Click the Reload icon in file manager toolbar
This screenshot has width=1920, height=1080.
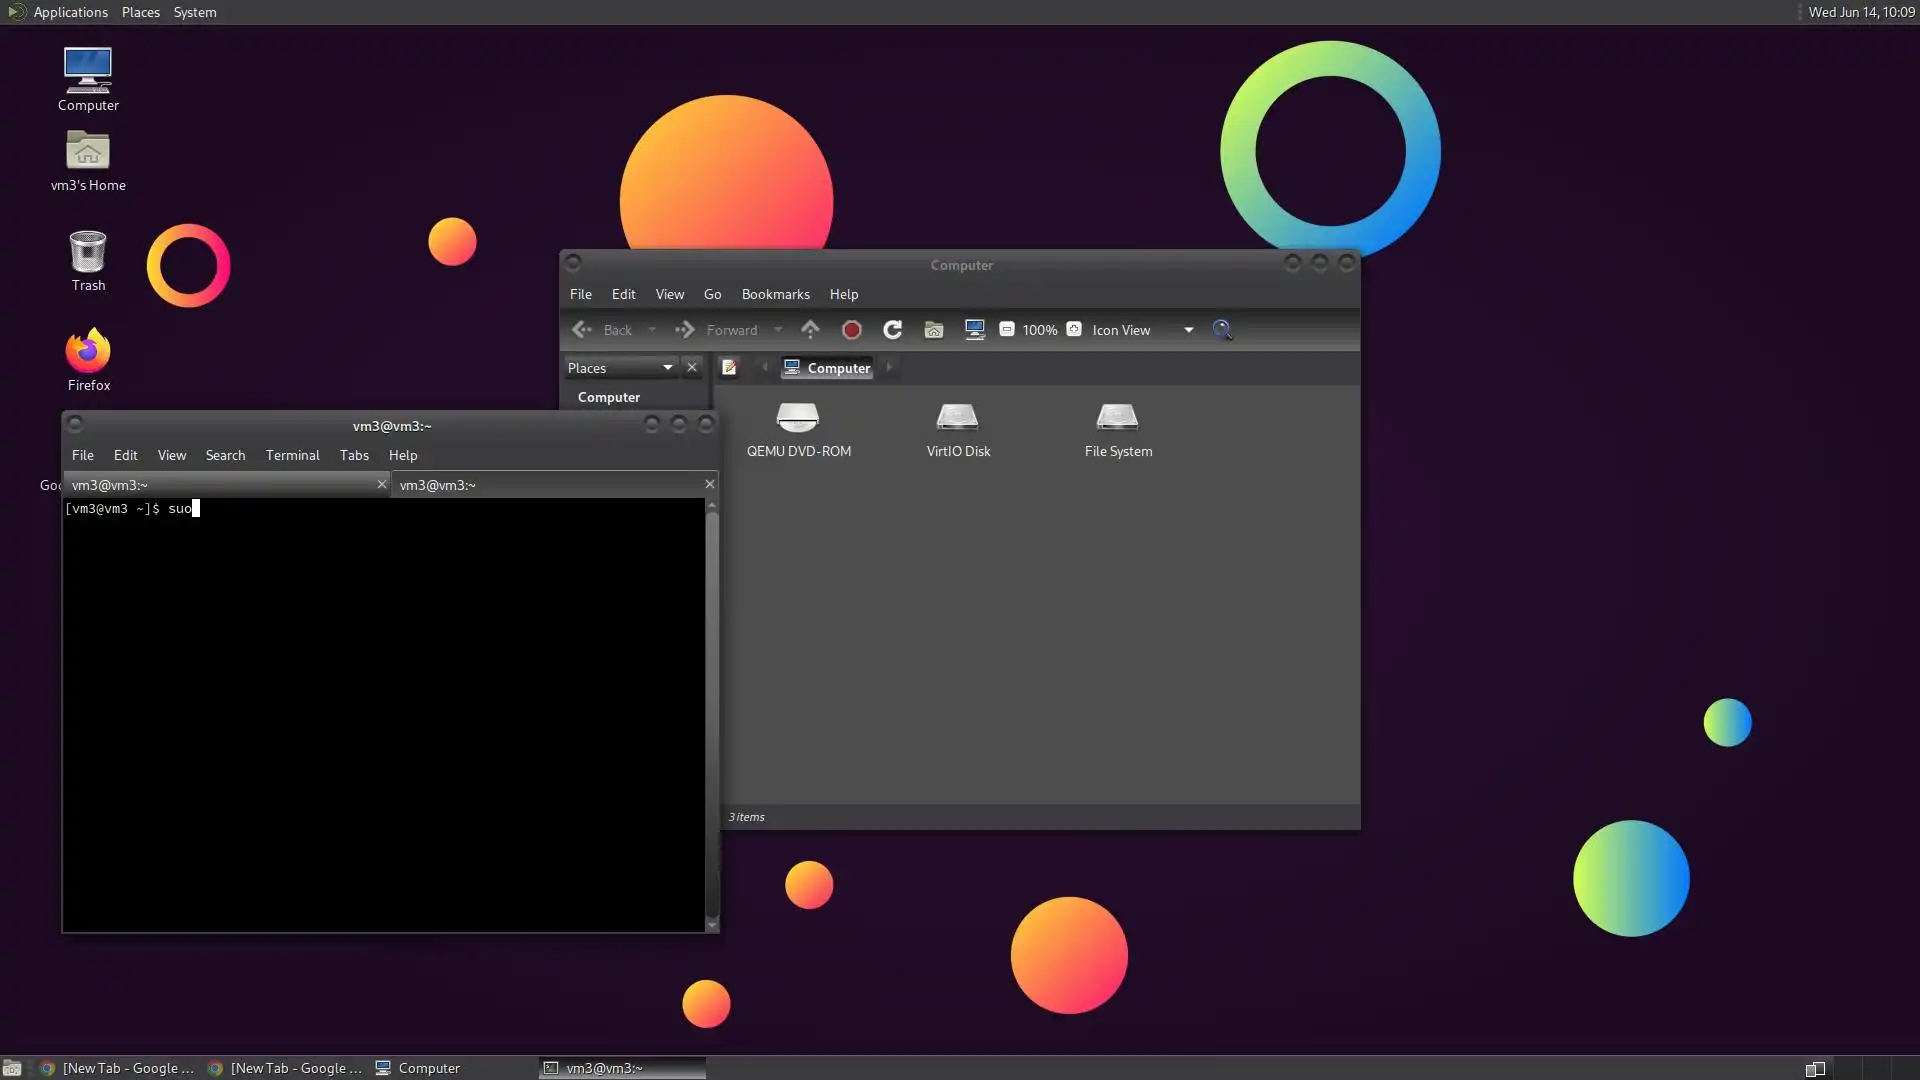[x=892, y=330]
